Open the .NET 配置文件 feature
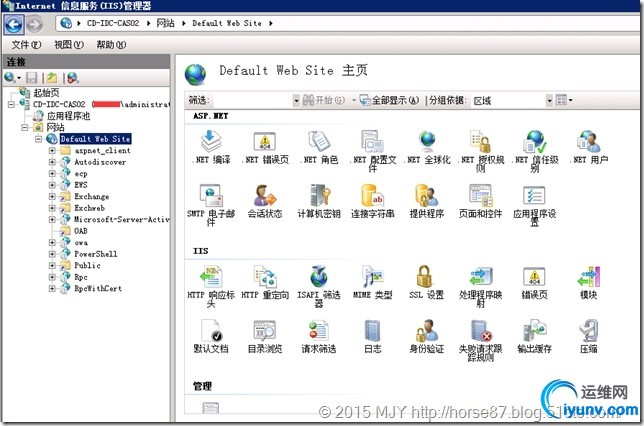Screen dimensions: 644x426 373,150
